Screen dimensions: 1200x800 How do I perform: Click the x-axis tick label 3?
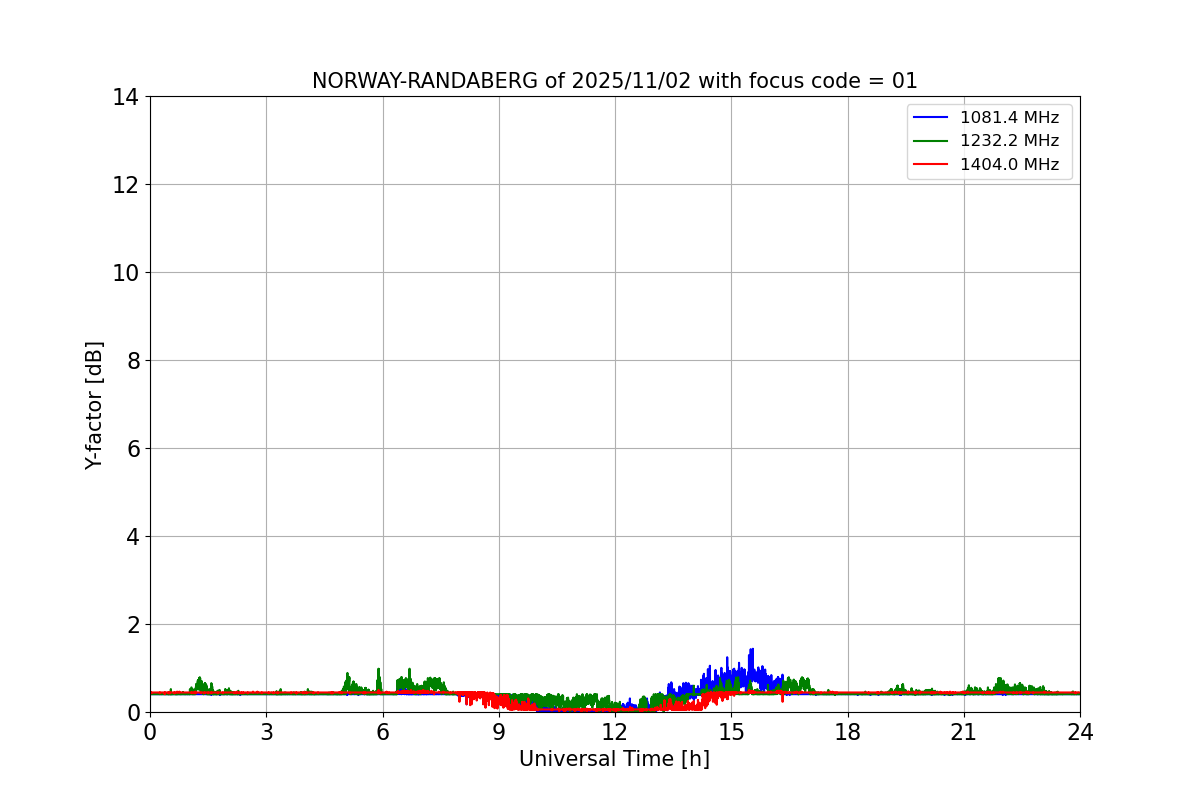(x=266, y=732)
